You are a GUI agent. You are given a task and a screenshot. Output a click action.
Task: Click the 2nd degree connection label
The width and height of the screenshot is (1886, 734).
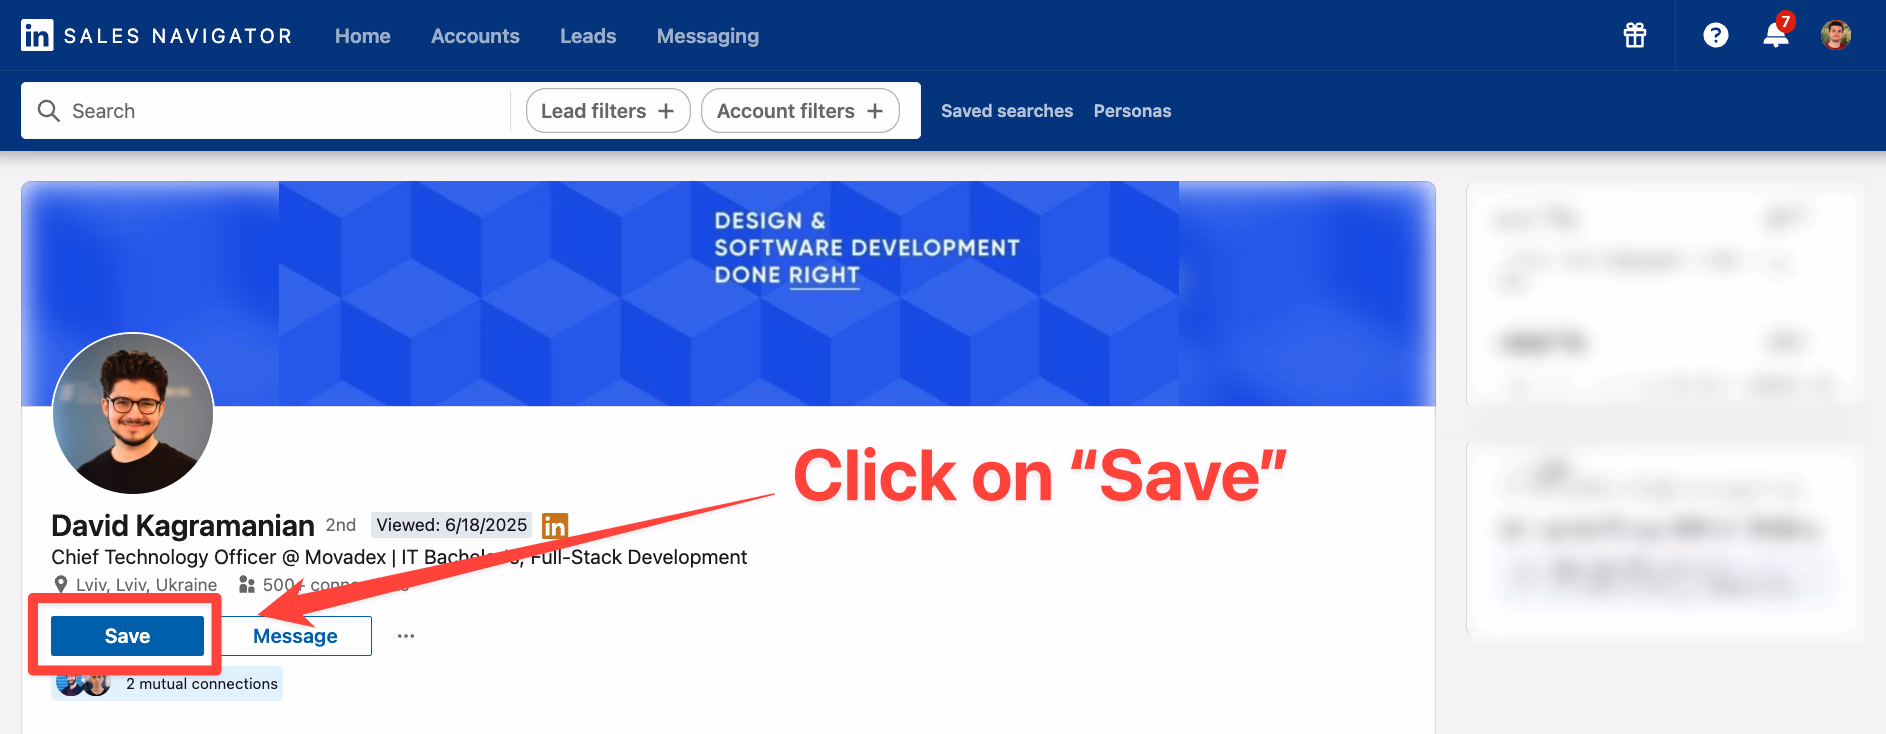pyautogui.click(x=341, y=525)
